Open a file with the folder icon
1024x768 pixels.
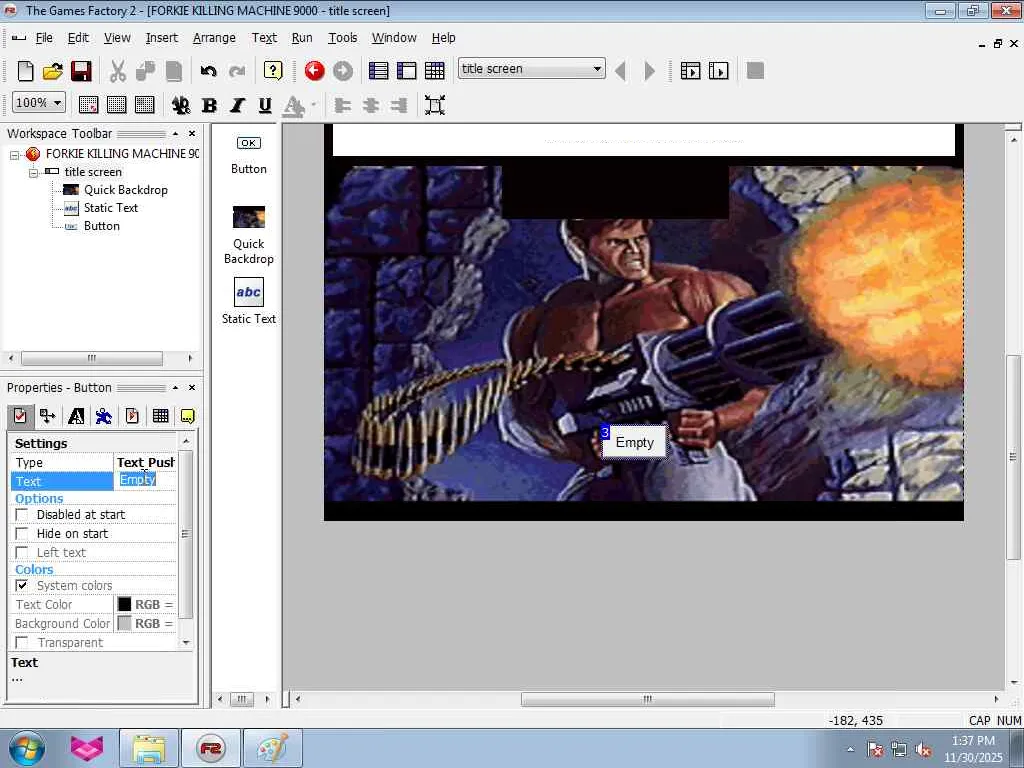(x=53, y=71)
